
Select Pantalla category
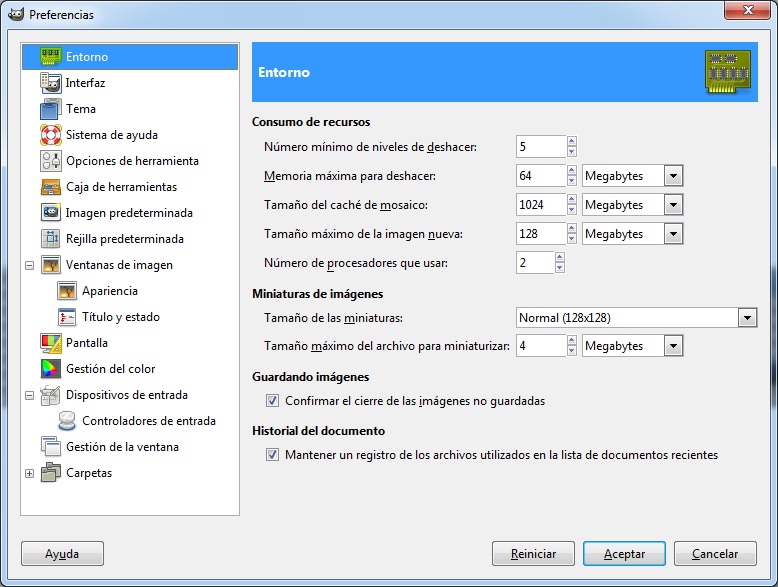(x=87, y=343)
